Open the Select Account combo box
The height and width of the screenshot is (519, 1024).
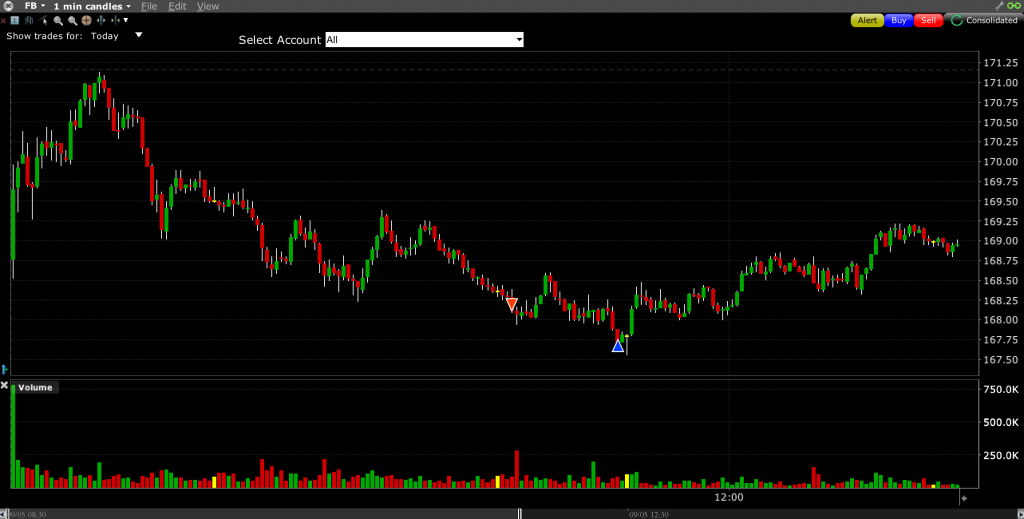point(424,40)
